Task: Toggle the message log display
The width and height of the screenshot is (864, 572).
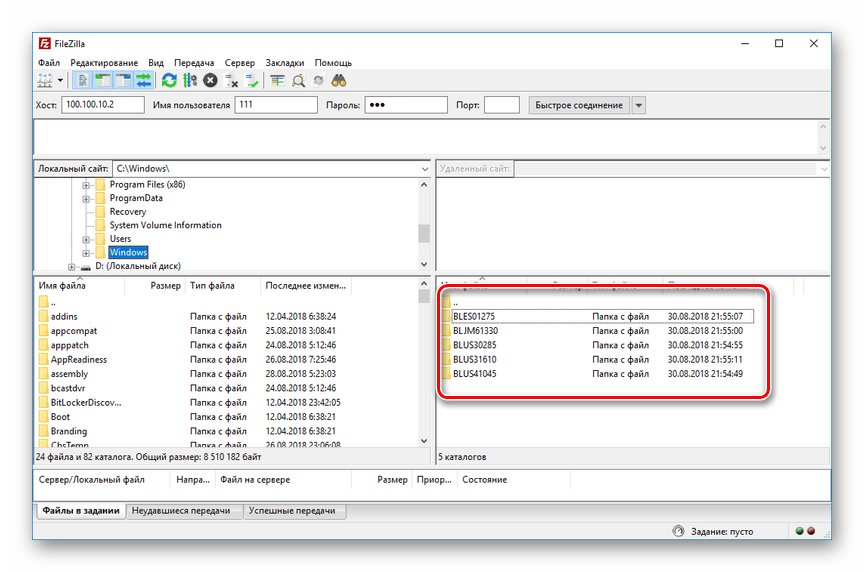Action: tap(83, 80)
